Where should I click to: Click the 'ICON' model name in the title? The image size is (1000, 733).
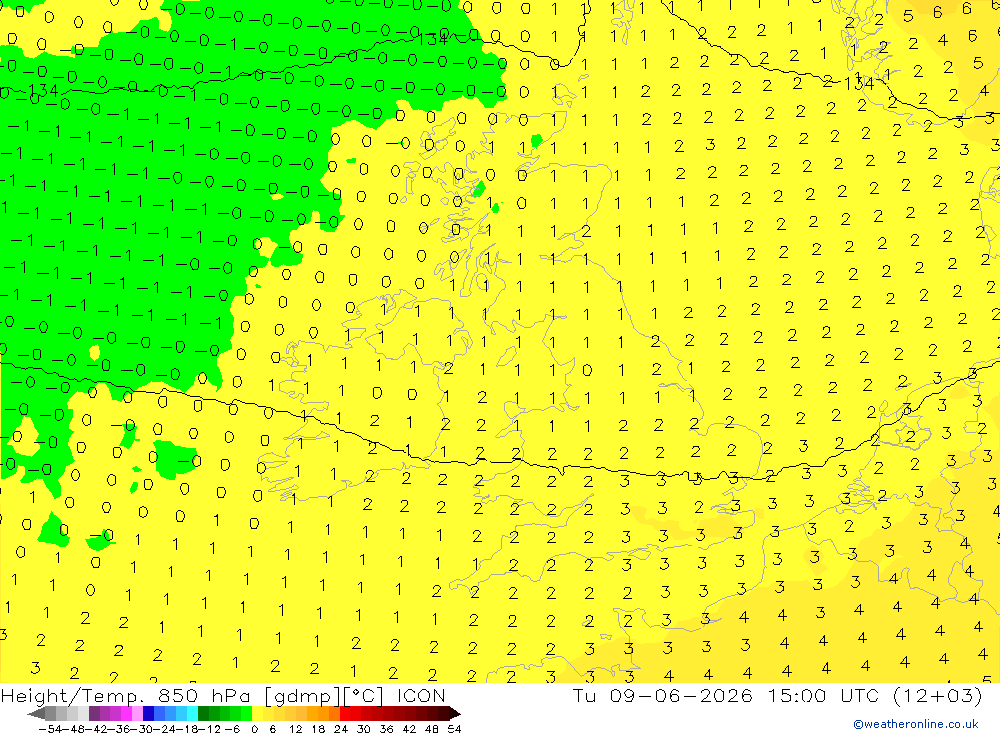click(421, 696)
